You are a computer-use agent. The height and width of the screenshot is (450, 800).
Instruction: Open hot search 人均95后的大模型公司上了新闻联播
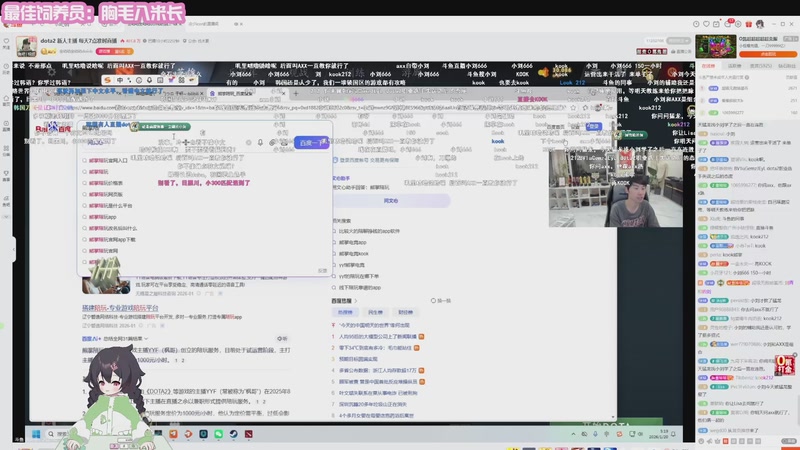(378, 337)
